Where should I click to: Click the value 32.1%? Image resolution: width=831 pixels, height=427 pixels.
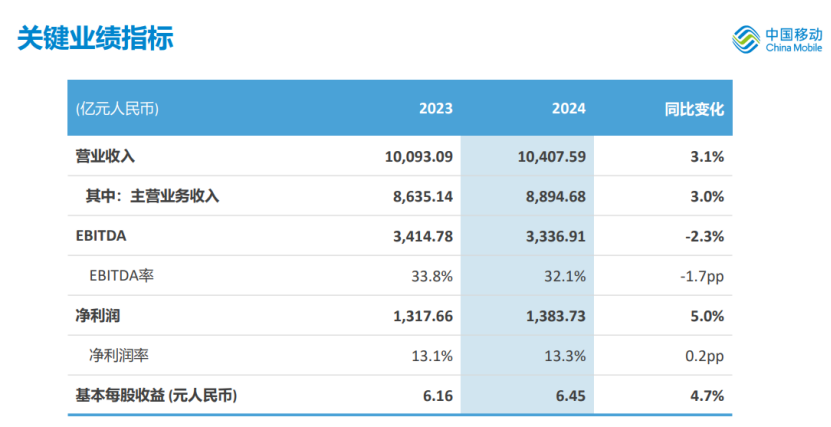[x=565, y=276]
